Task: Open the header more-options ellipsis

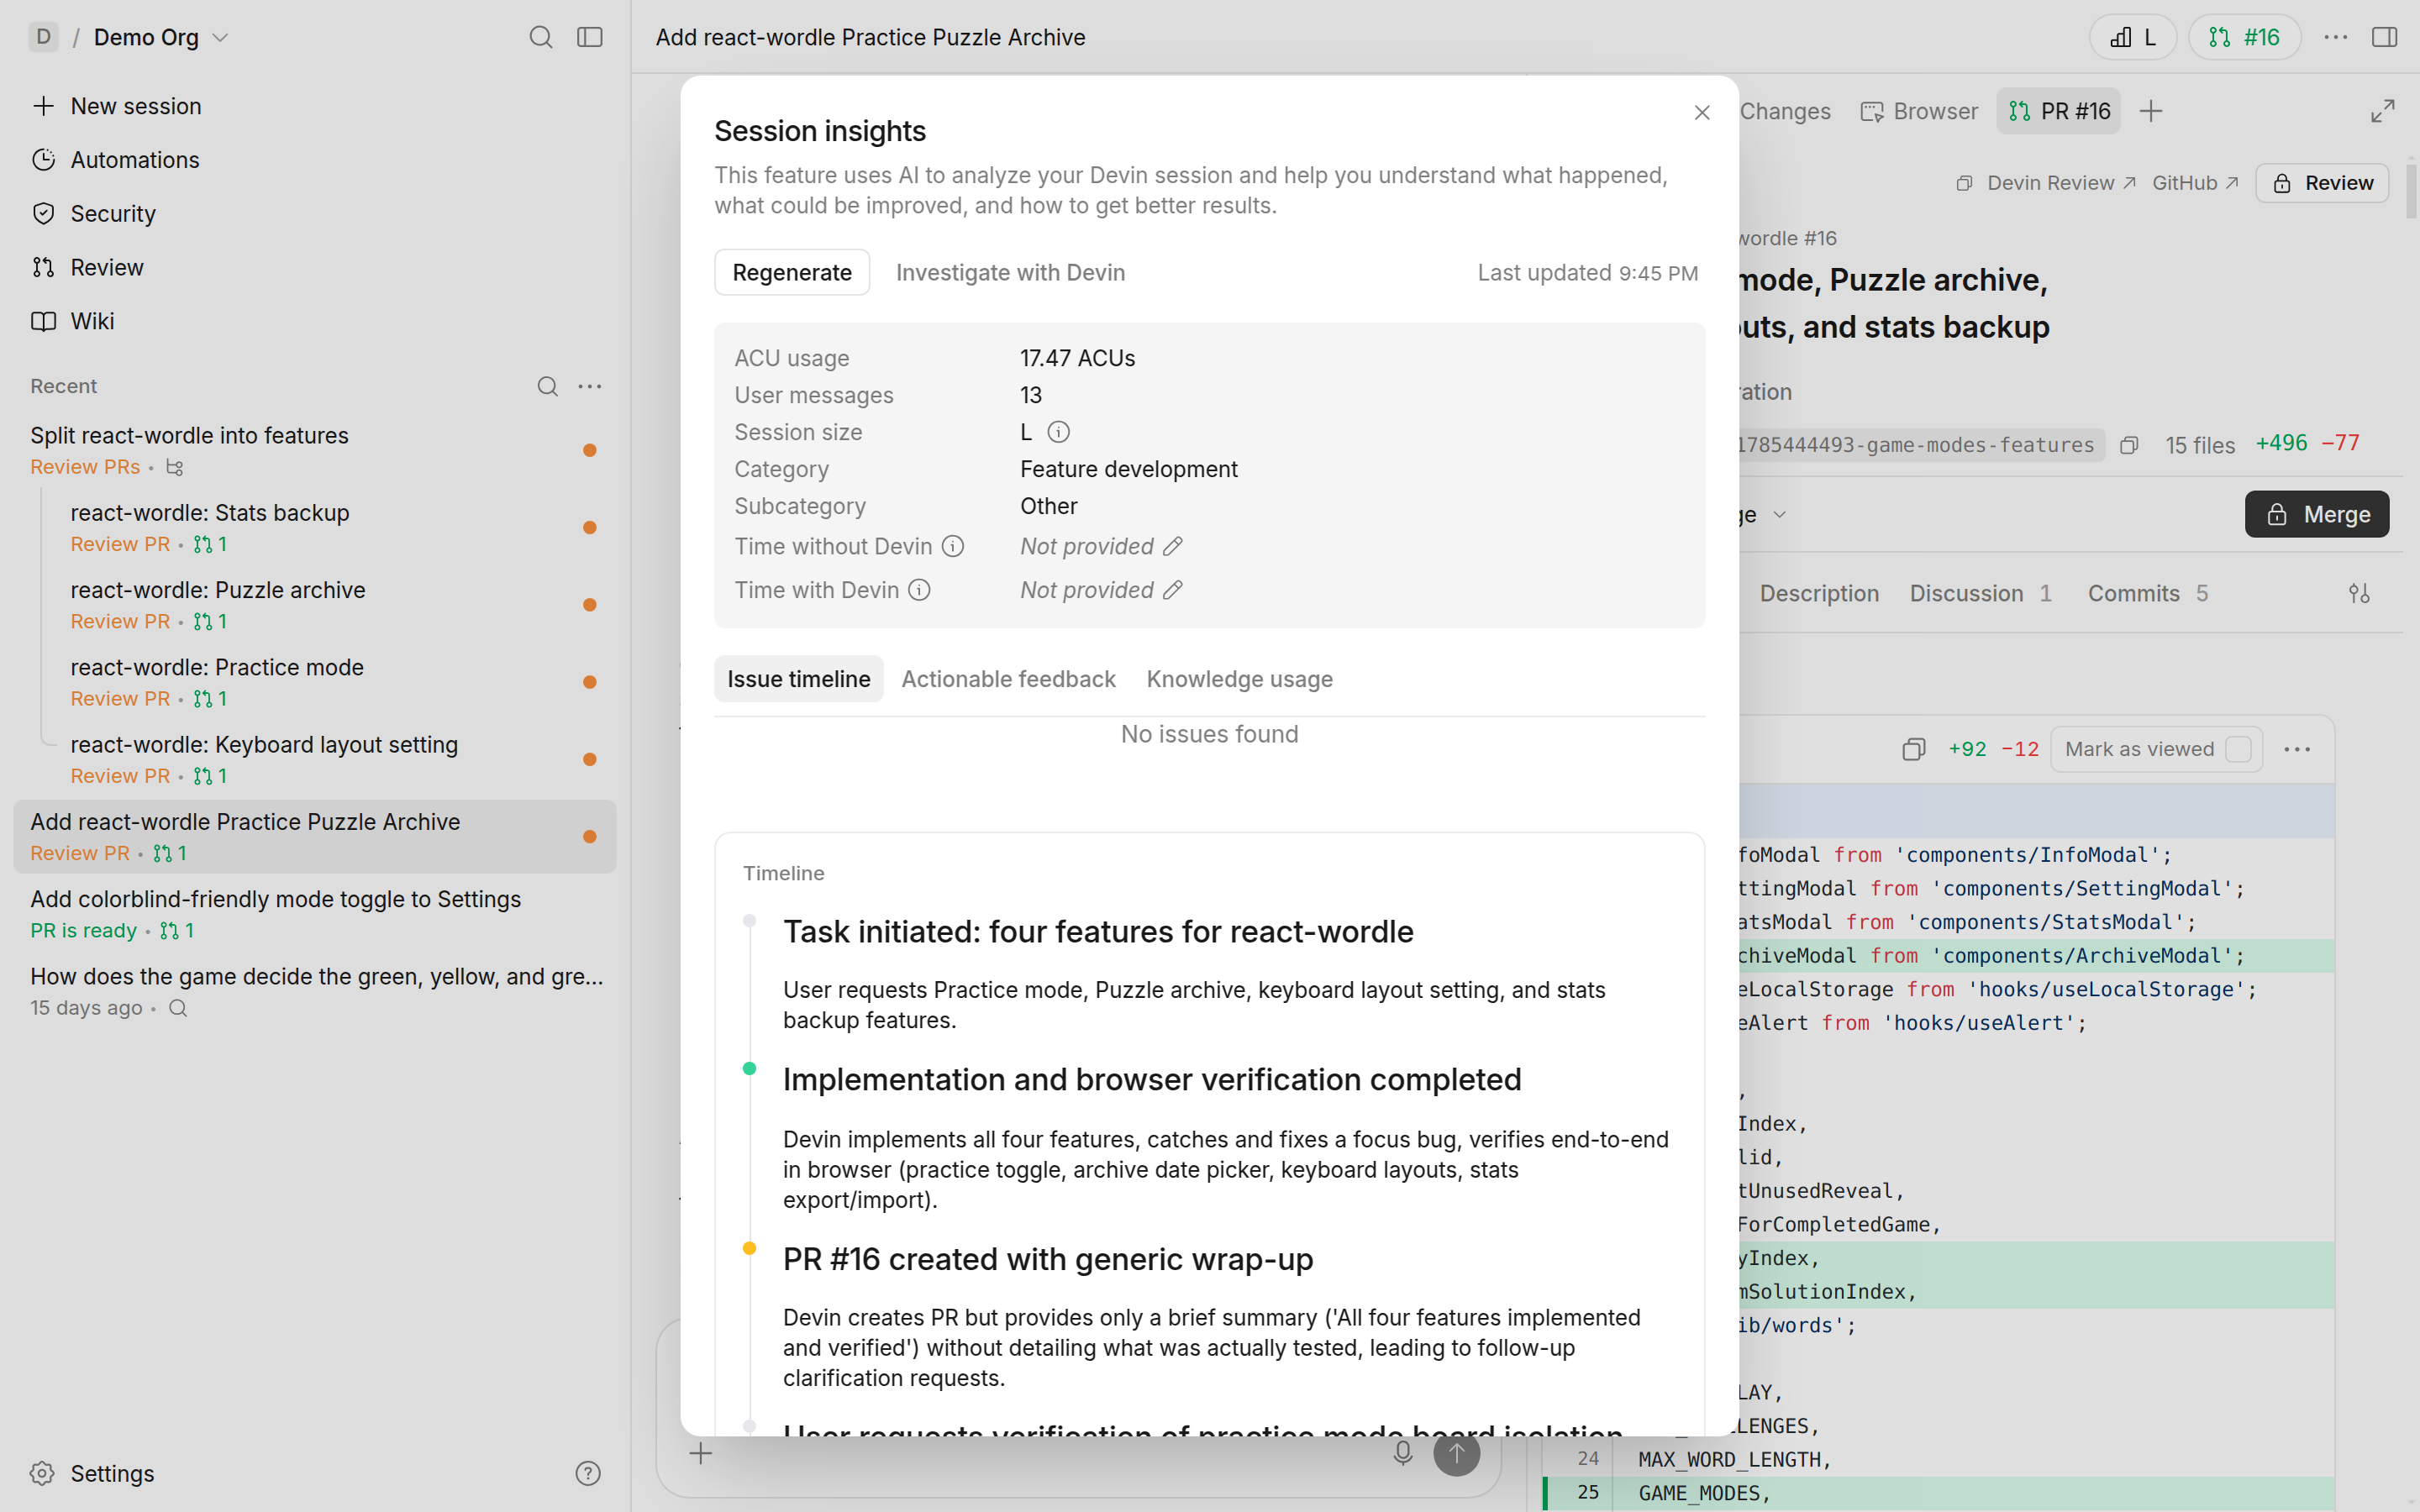Action: [x=2336, y=37]
